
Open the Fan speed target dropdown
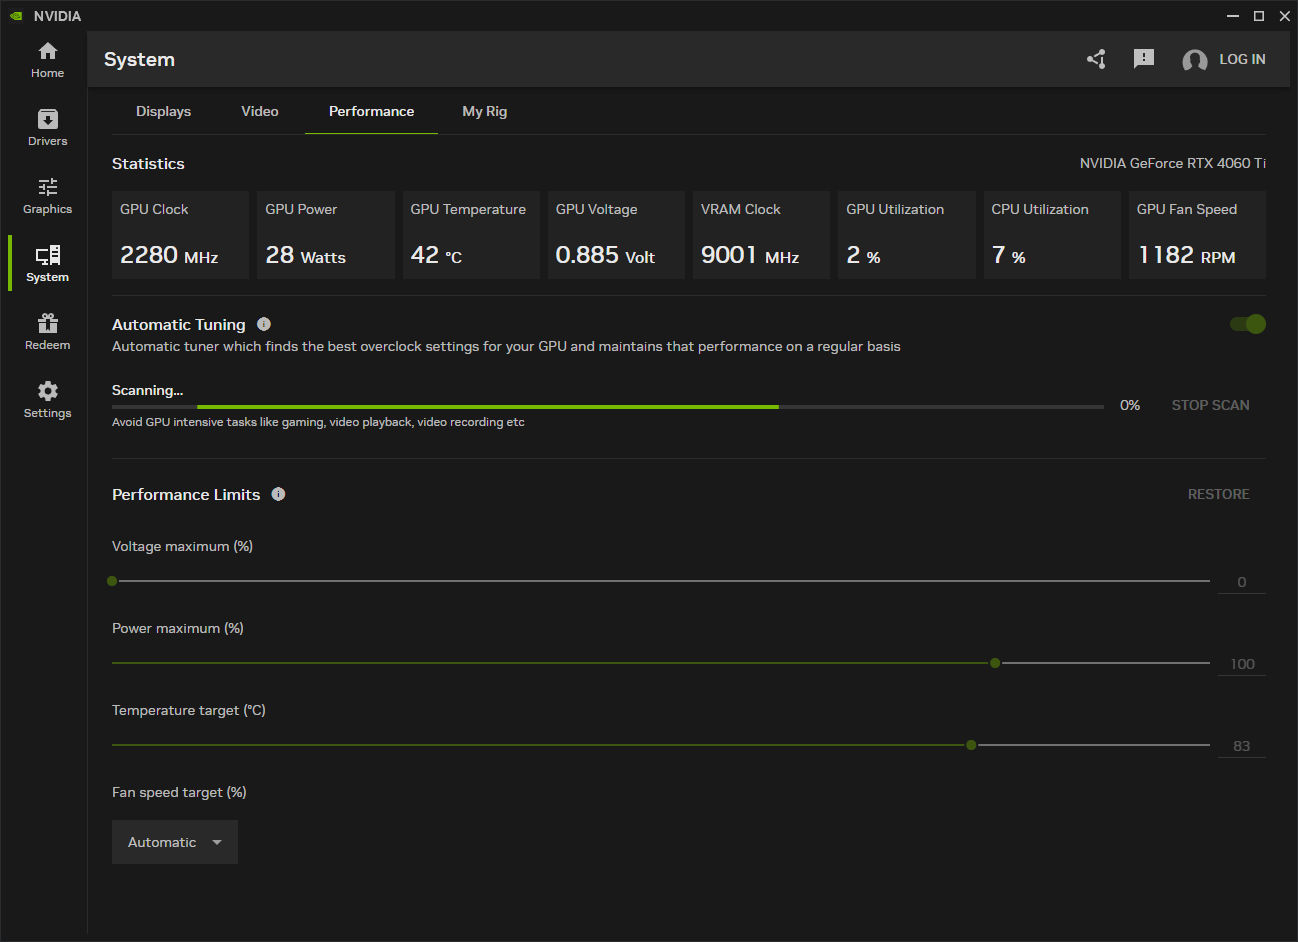tap(174, 841)
